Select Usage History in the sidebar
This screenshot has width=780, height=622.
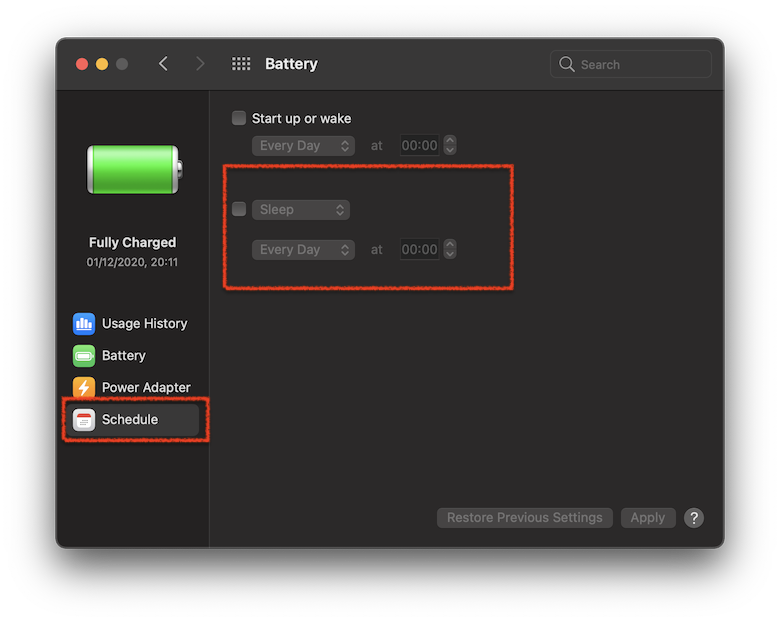pos(132,324)
